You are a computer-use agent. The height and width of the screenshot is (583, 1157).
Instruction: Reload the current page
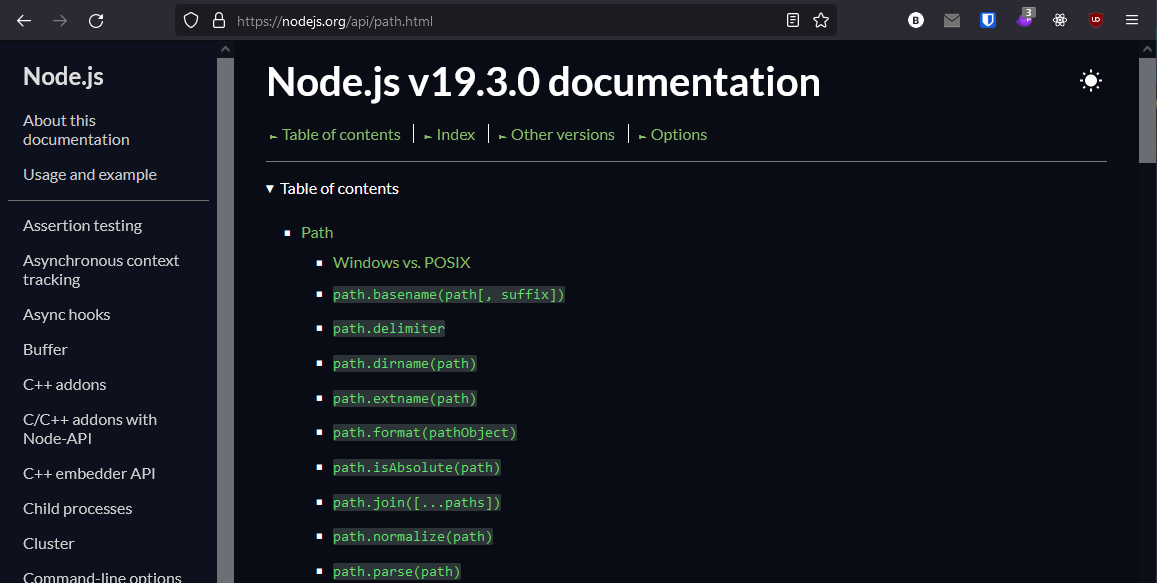pos(96,21)
